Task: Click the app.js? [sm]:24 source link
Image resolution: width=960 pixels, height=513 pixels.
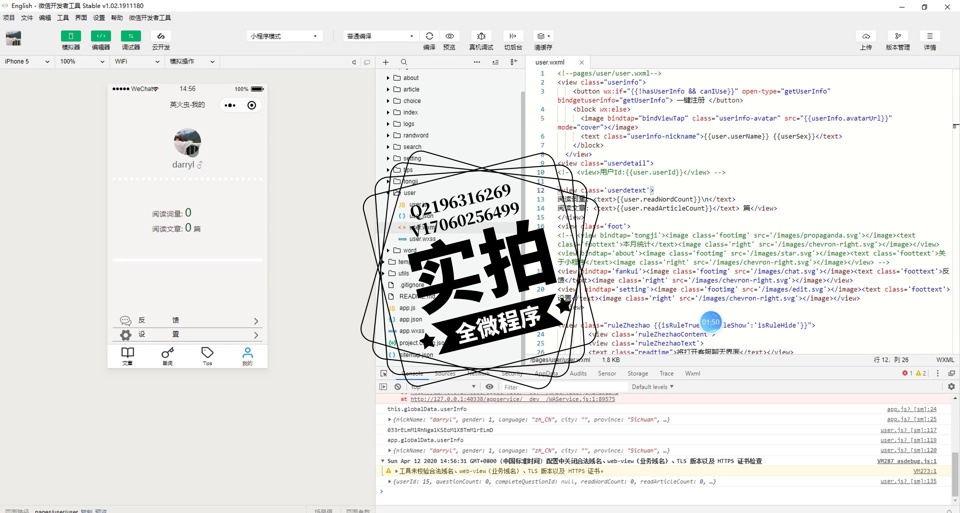Action: point(911,409)
